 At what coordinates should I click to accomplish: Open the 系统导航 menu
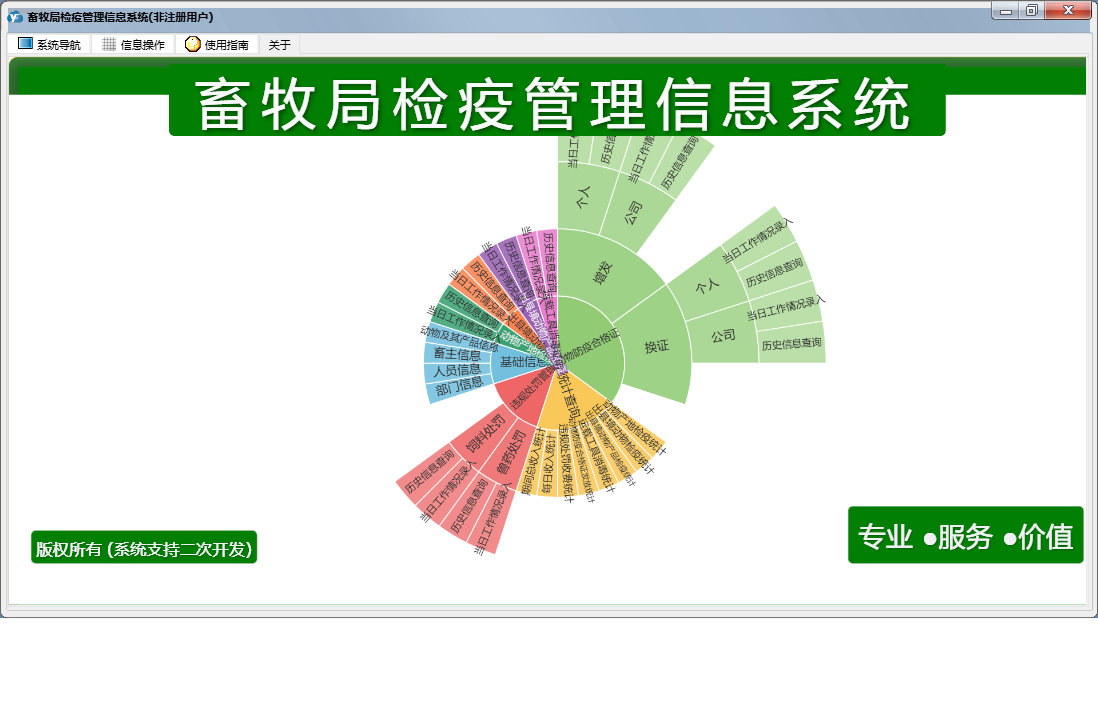[x=49, y=45]
